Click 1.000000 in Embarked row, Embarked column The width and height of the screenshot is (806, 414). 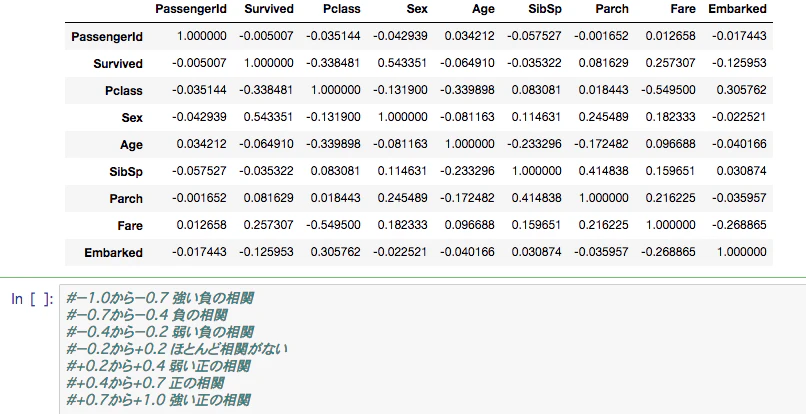(x=741, y=251)
